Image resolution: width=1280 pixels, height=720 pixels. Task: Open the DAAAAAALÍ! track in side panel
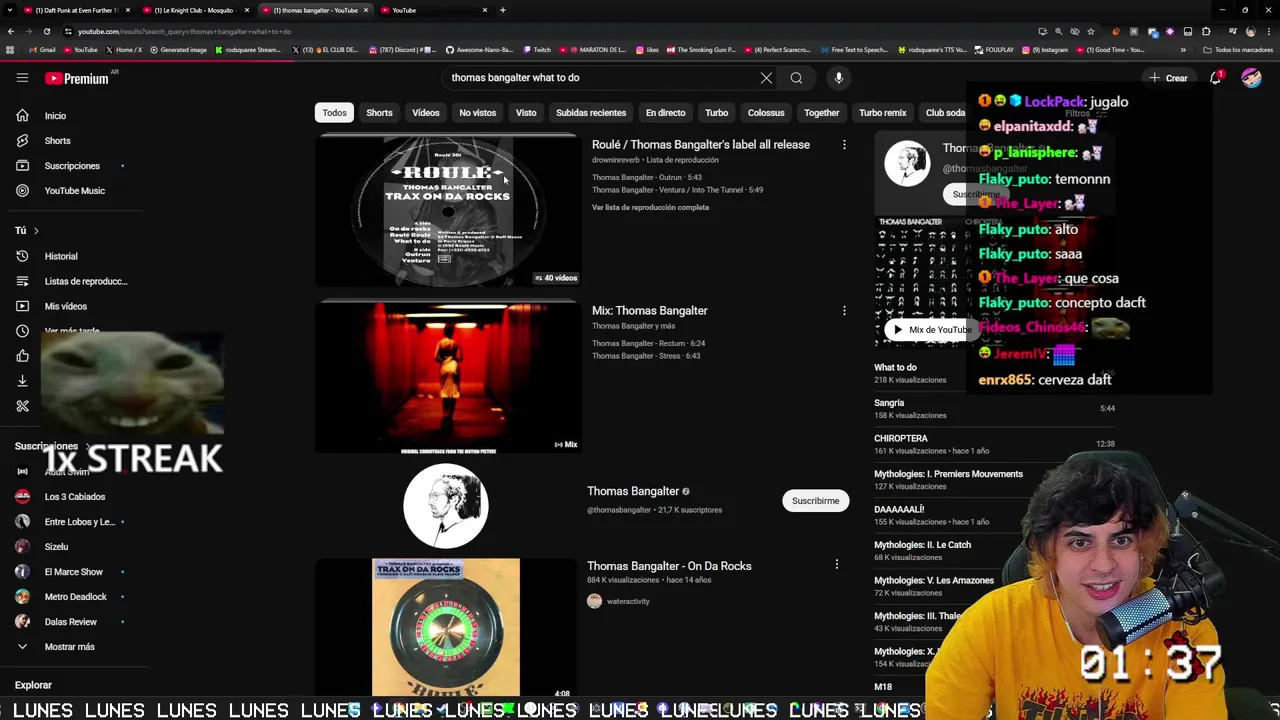click(899, 510)
